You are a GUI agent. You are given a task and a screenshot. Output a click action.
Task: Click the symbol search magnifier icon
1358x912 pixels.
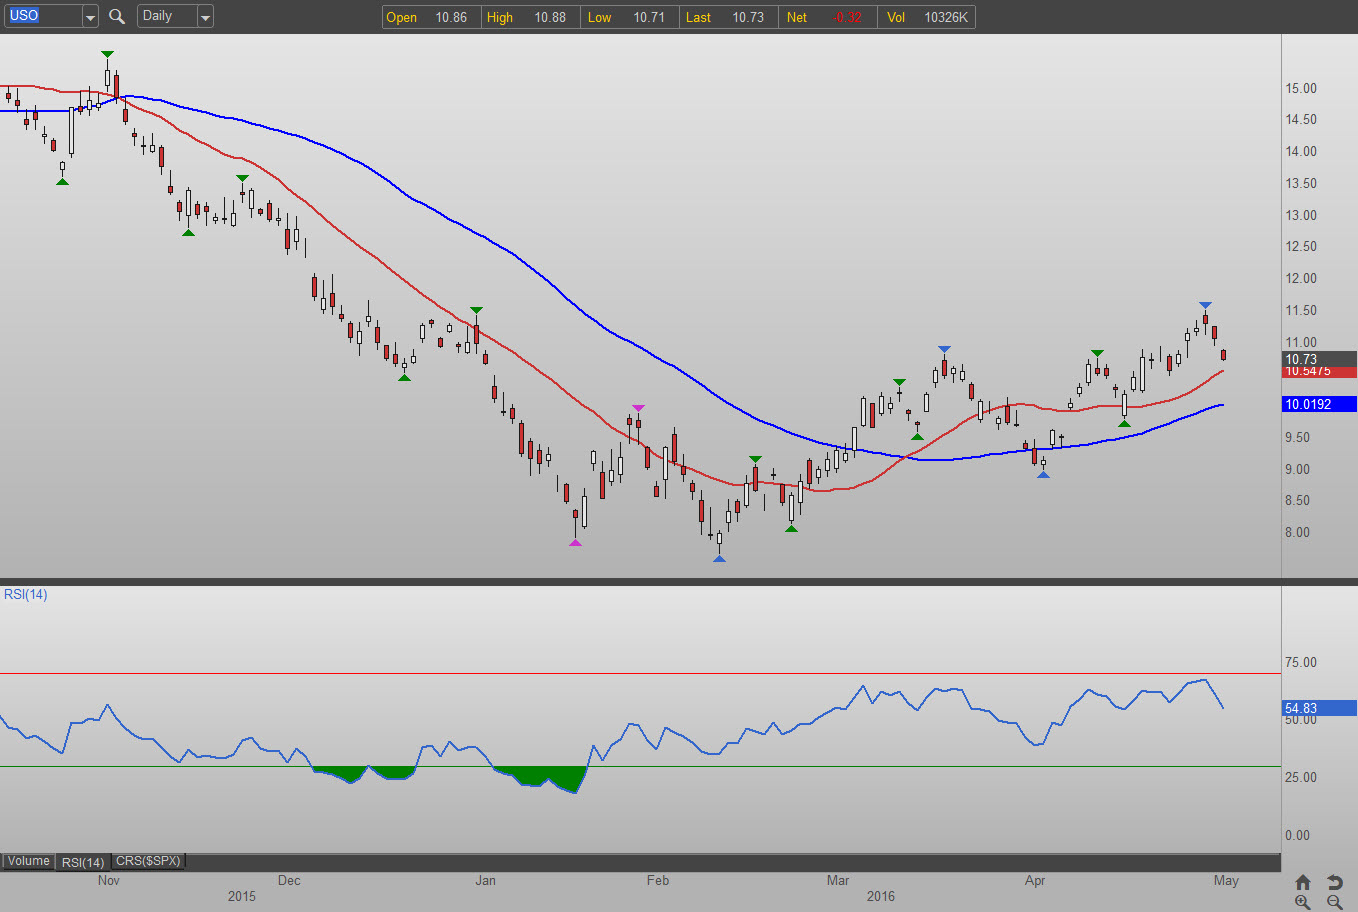click(x=117, y=16)
